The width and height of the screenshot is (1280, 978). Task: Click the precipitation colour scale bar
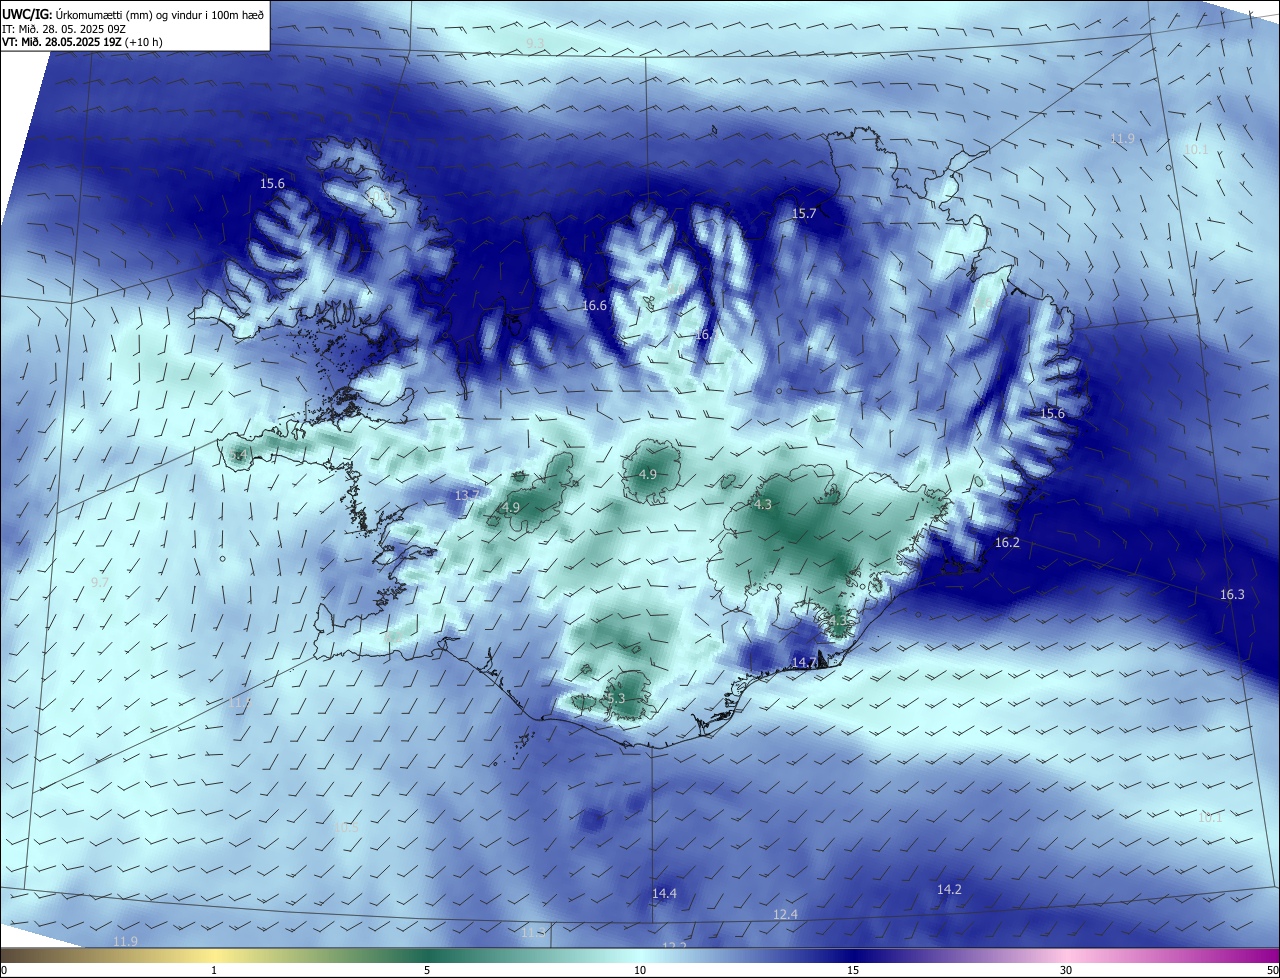tap(640, 956)
